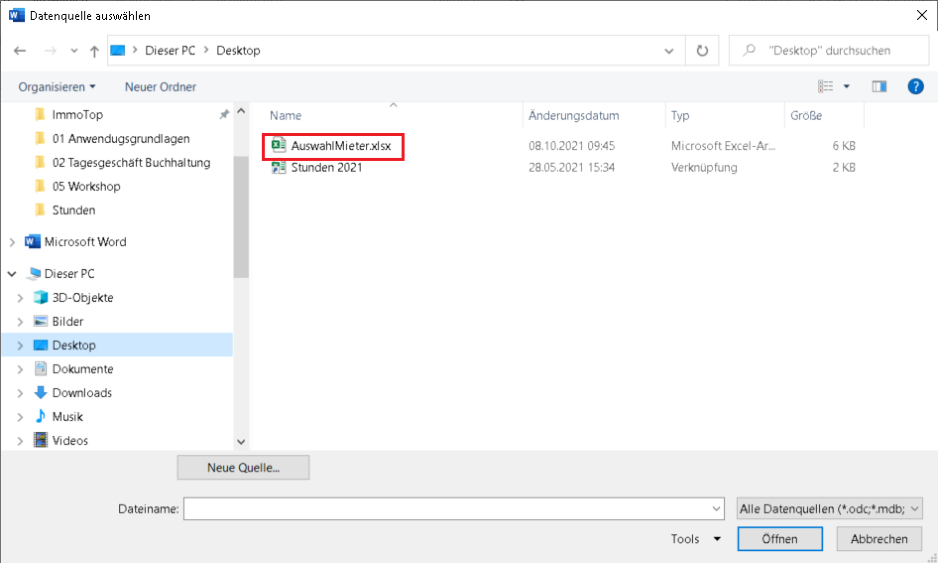Click the Neue Quelle... button
Viewport: 938px width, 563px height.
tap(243, 468)
